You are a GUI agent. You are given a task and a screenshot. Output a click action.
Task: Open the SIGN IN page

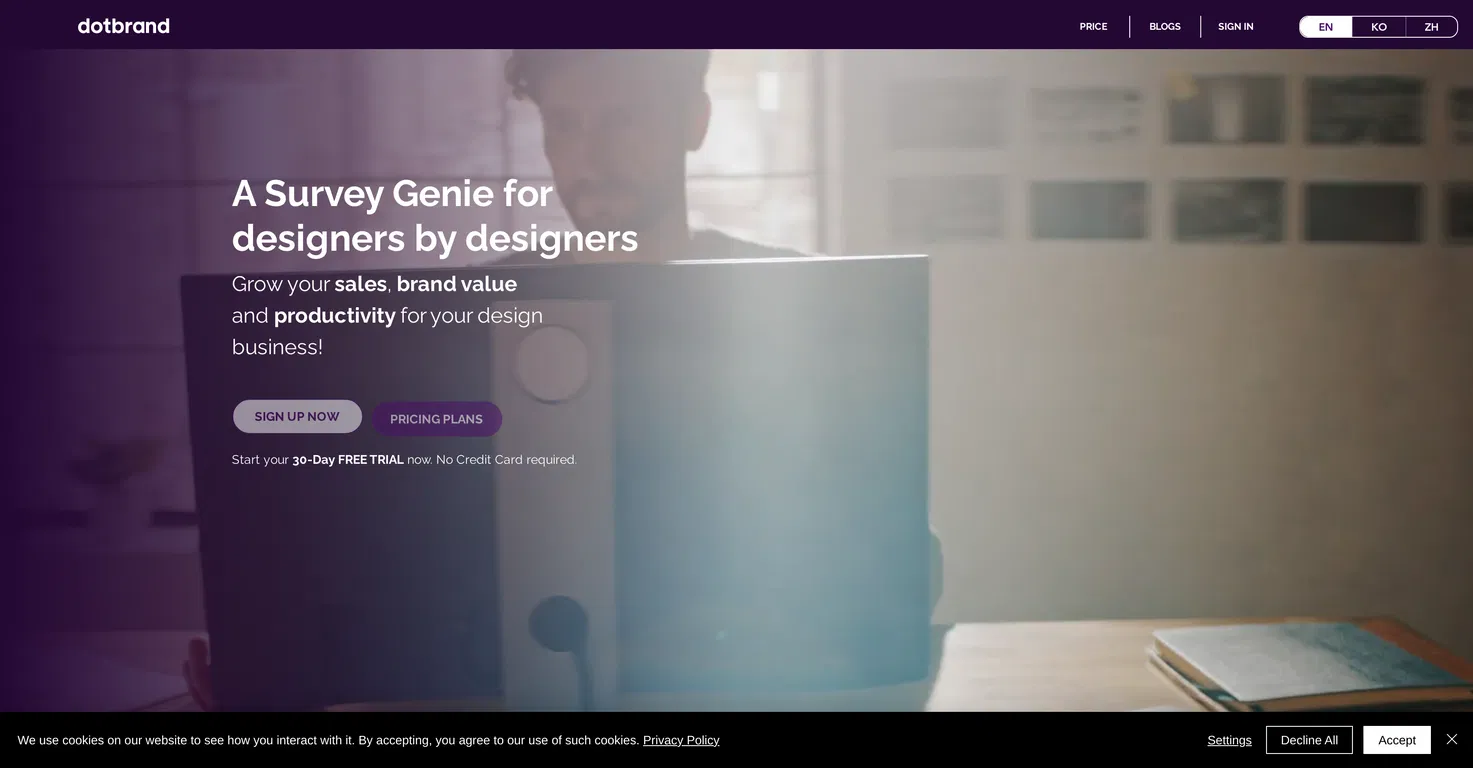[x=1235, y=27]
